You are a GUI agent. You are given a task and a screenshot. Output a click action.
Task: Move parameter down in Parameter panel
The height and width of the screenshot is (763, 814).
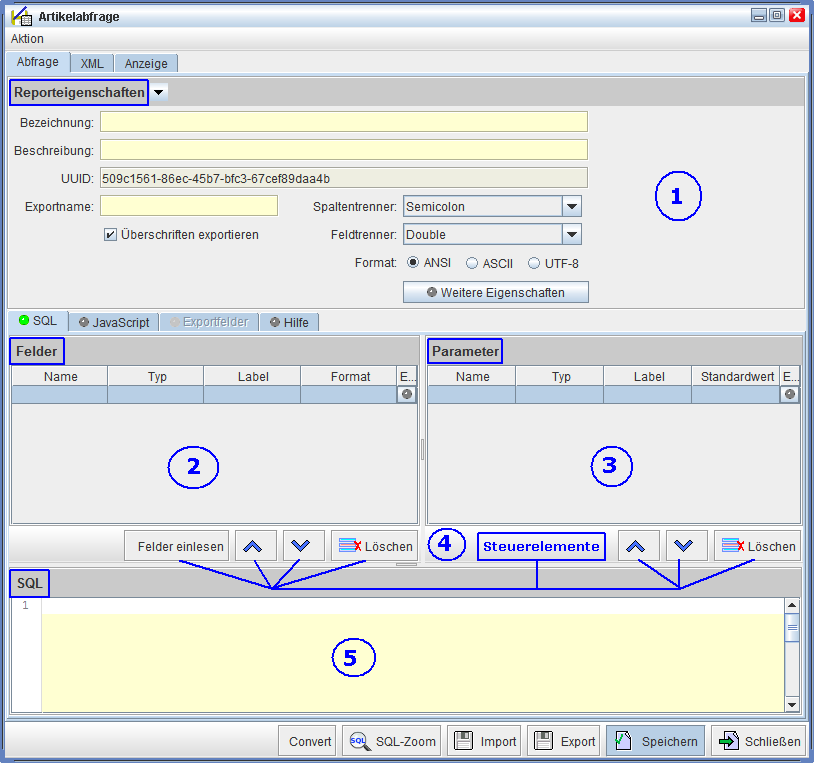[683, 546]
